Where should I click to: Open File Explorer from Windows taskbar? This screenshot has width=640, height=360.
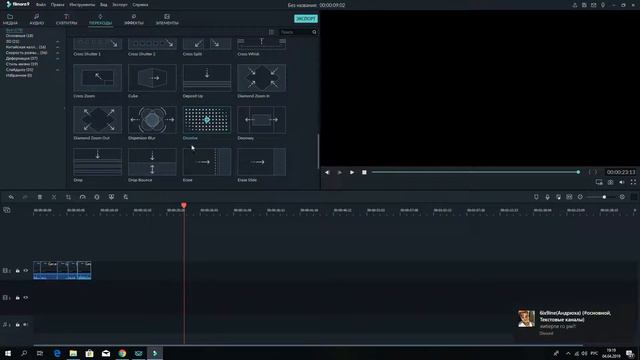click(73, 353)
